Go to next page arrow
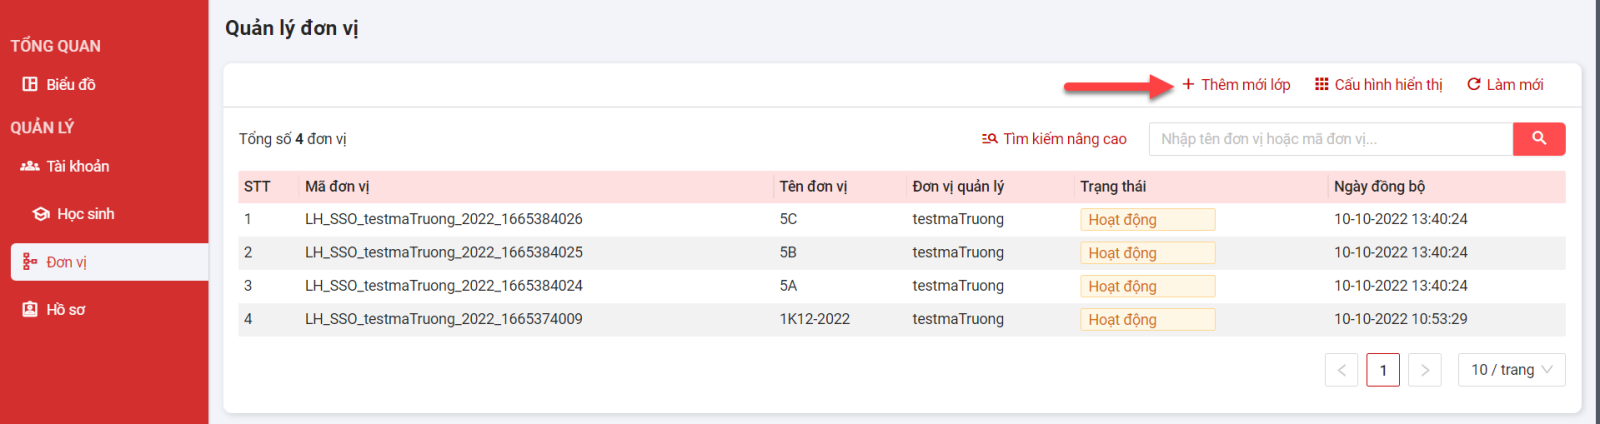Viewport: 1600px width, 424px height. pyautogui.click(x=1425, y=370)
